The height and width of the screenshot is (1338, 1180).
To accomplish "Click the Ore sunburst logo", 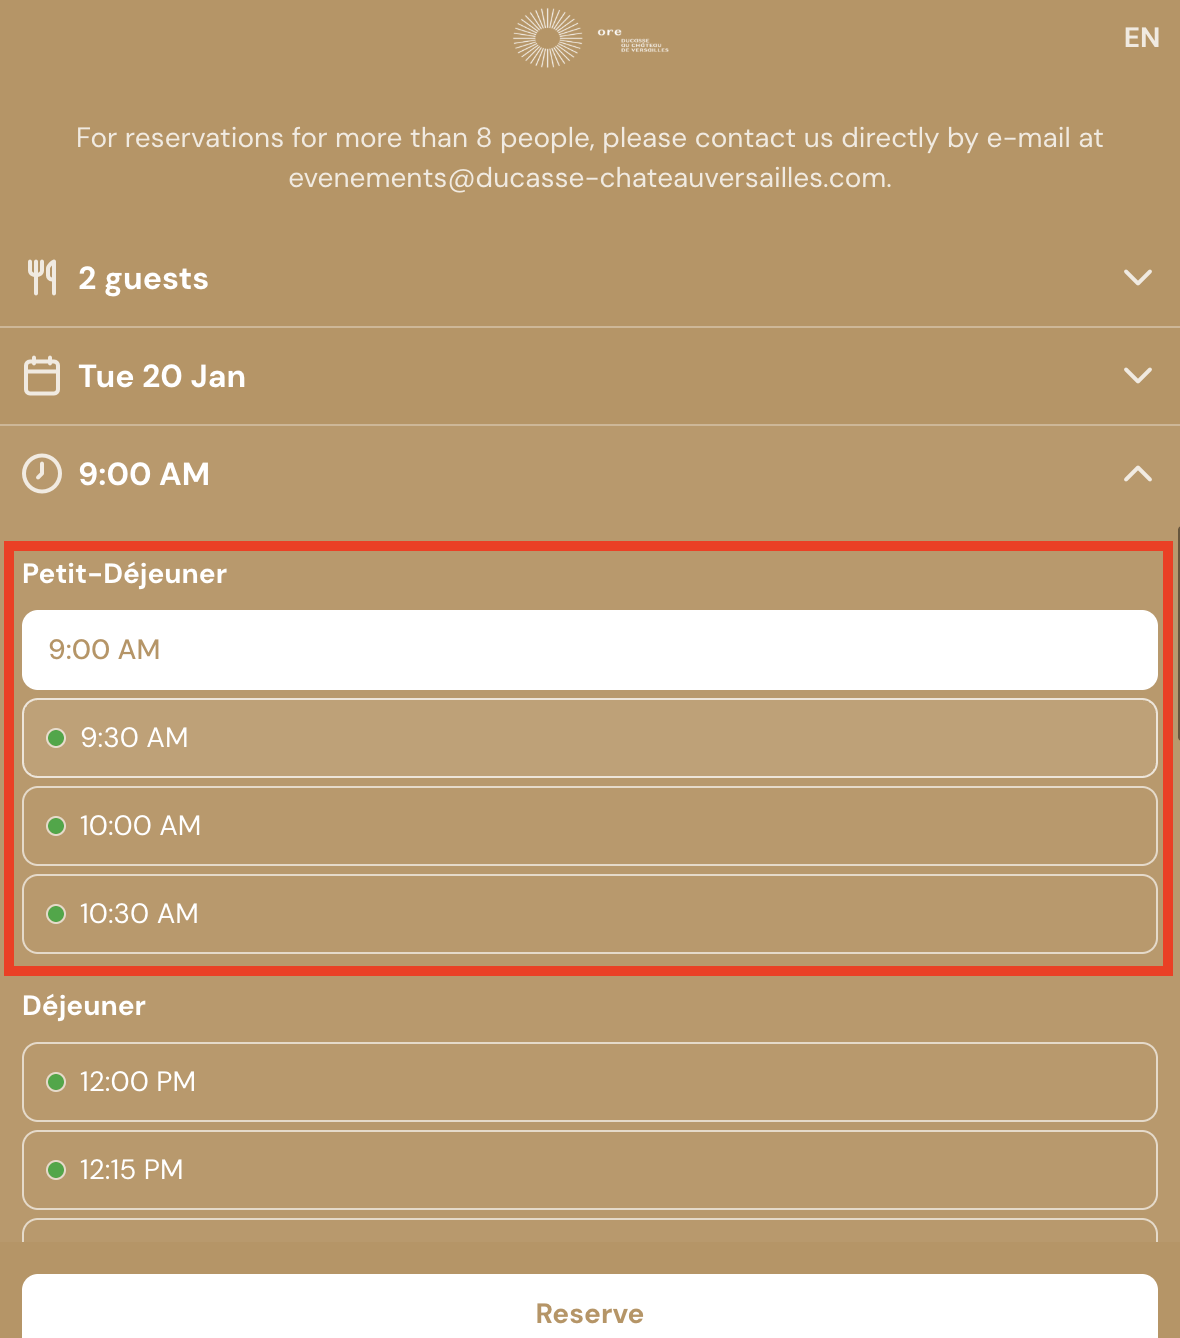I will pyautogui.click(x=548, y=38).
